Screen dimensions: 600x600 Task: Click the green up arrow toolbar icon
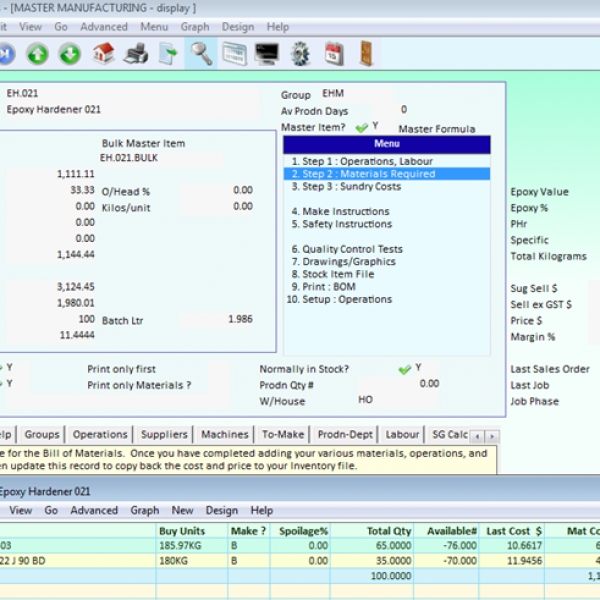[x=37, y=54]
